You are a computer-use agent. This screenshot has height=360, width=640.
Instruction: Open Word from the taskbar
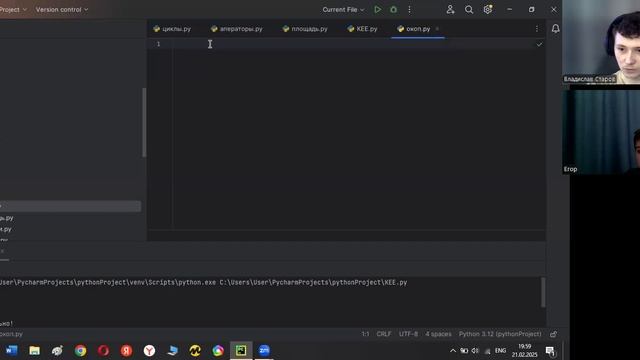pyautogui.click(x=11, y=350)
